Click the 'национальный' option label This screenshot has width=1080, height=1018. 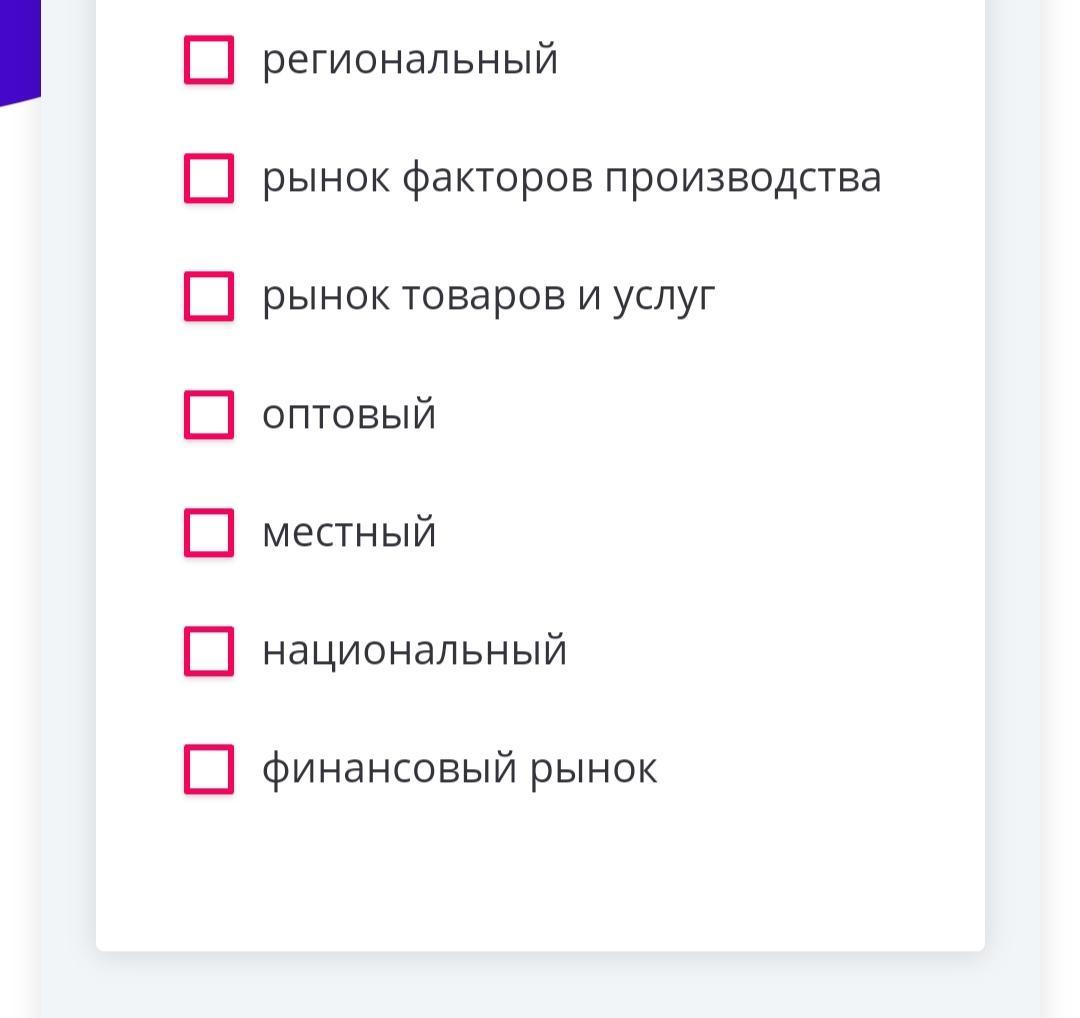point(415,650)
